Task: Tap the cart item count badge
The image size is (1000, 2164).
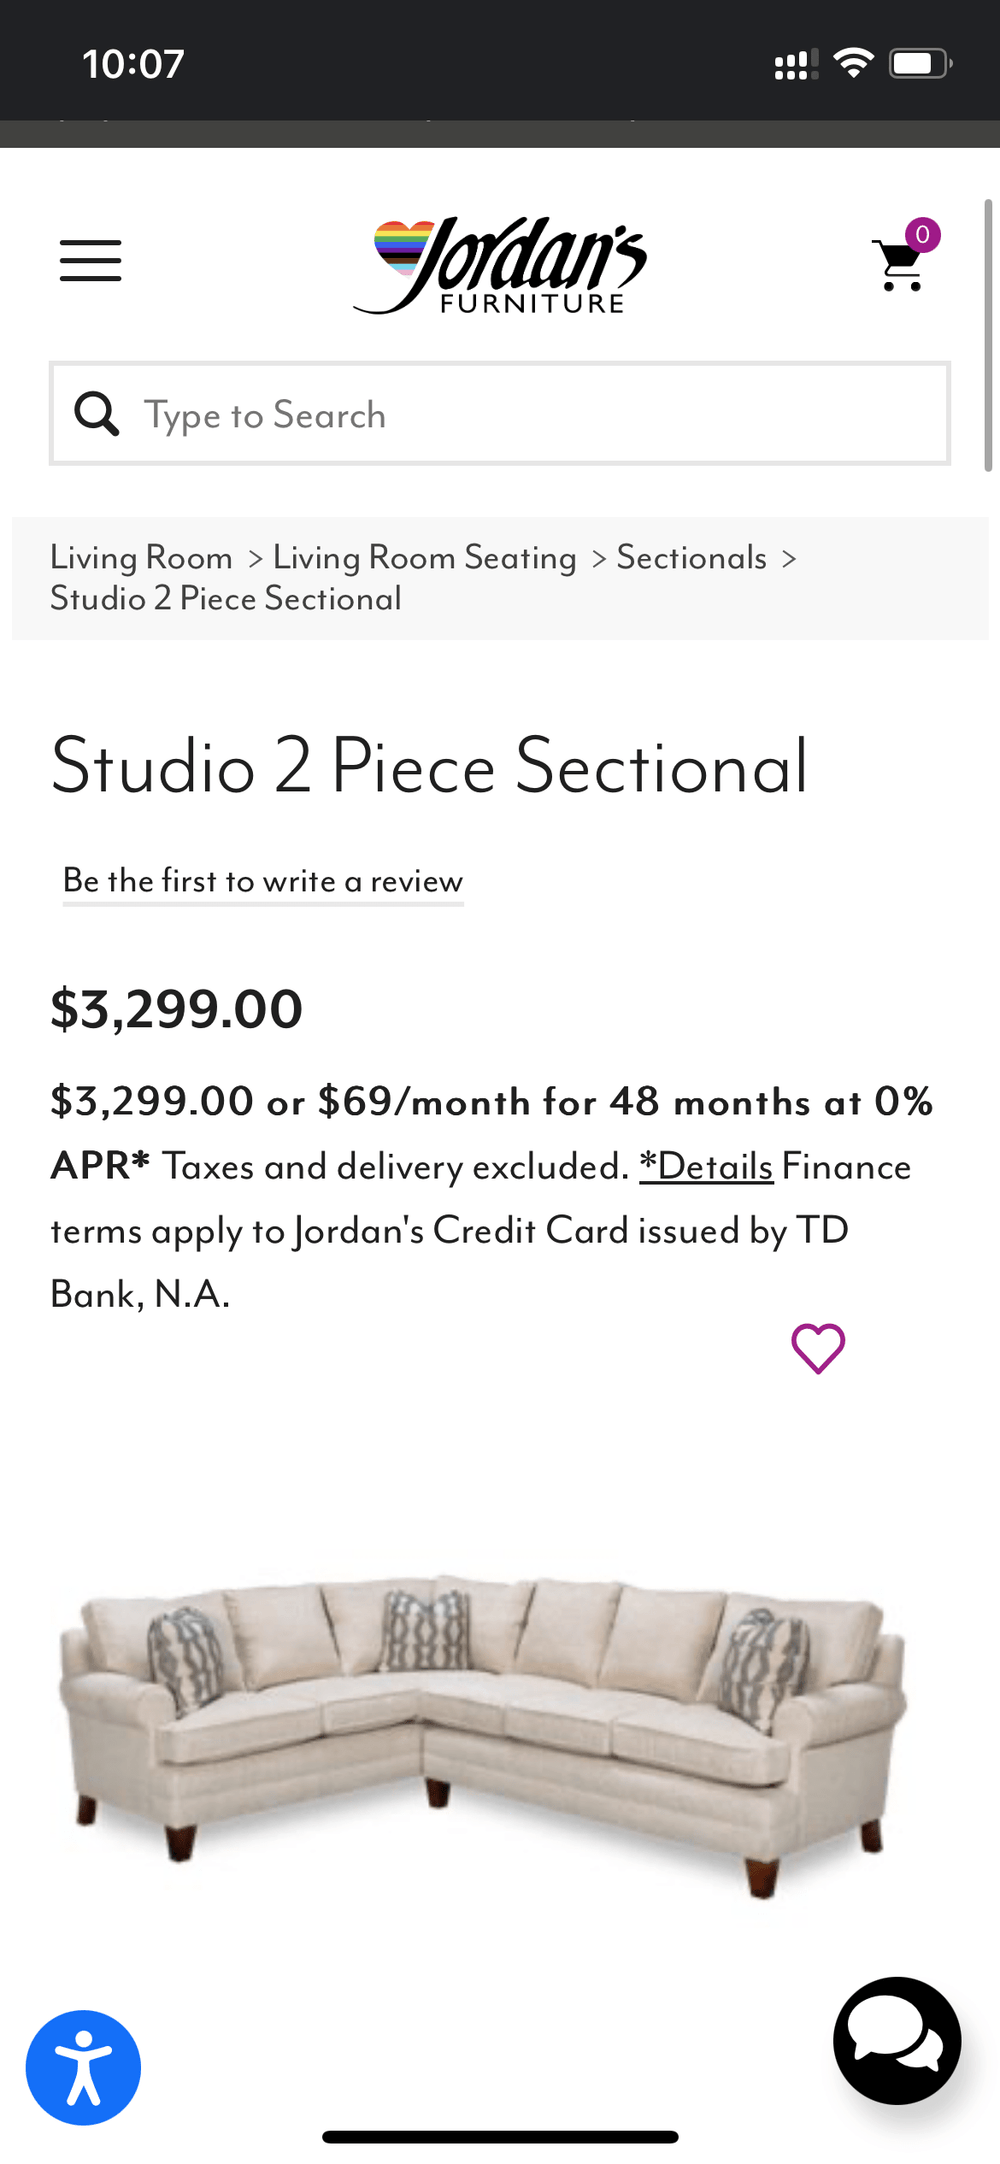Action: tap(922, 235)
